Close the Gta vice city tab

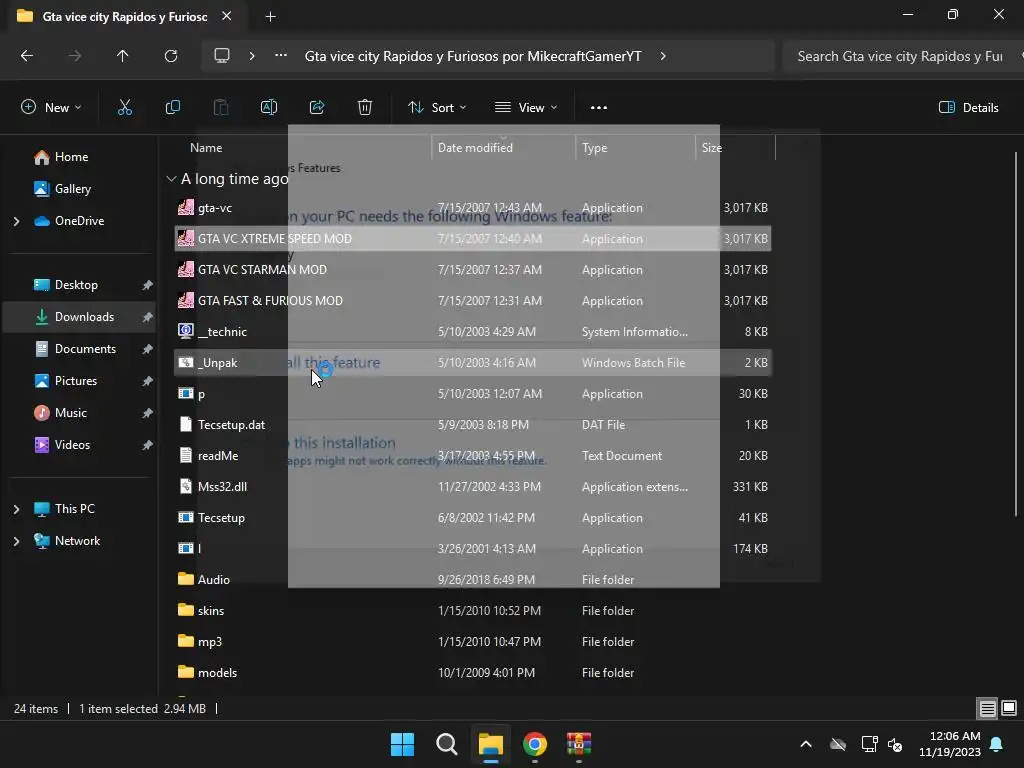click(227, 16)
